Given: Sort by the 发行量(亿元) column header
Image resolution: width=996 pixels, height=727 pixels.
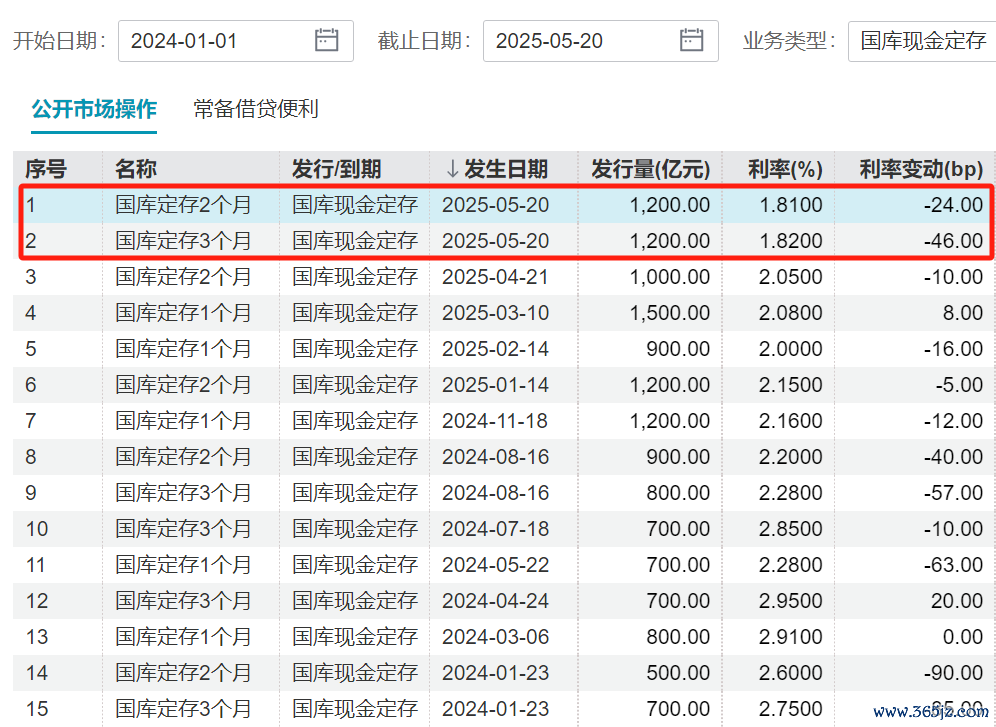Looking at the screenshot, I should (x=650, y=169).
